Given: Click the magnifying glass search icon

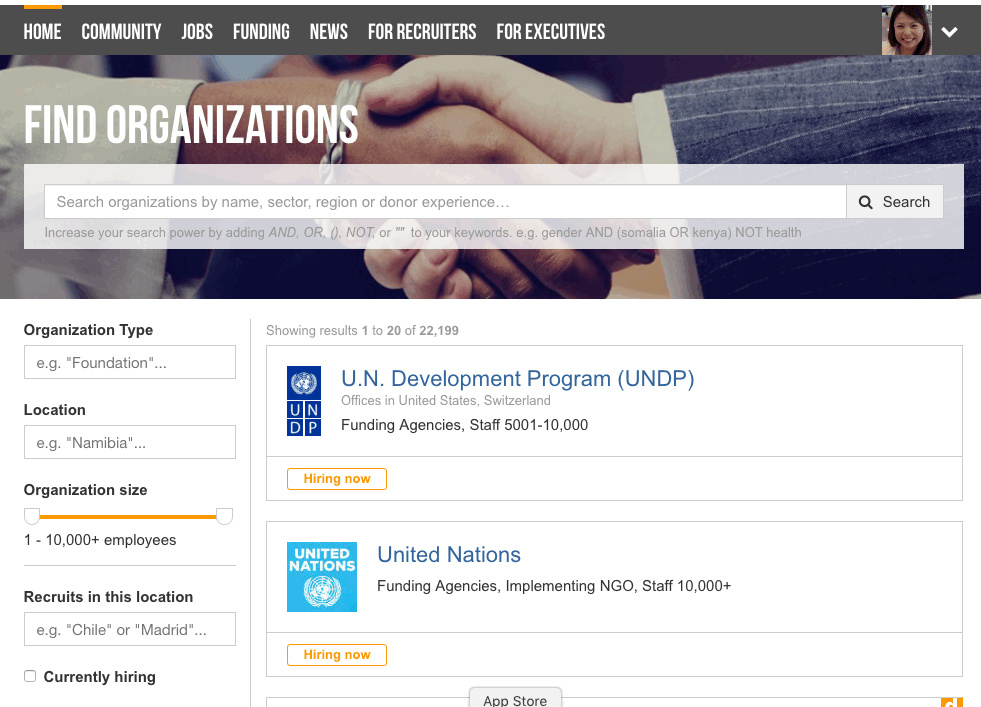Looking at the screenshot, I should [866, 202].
